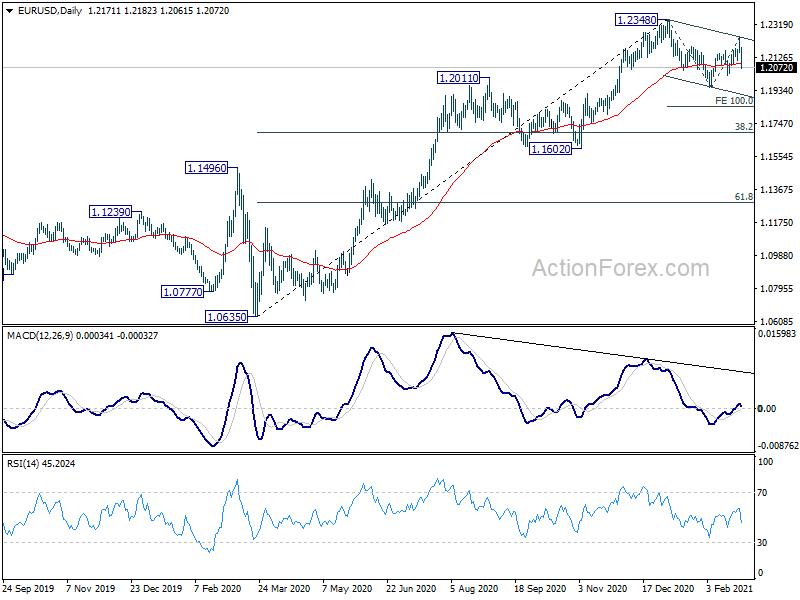Click the MACD(12,26,9) indicator title

40,335
